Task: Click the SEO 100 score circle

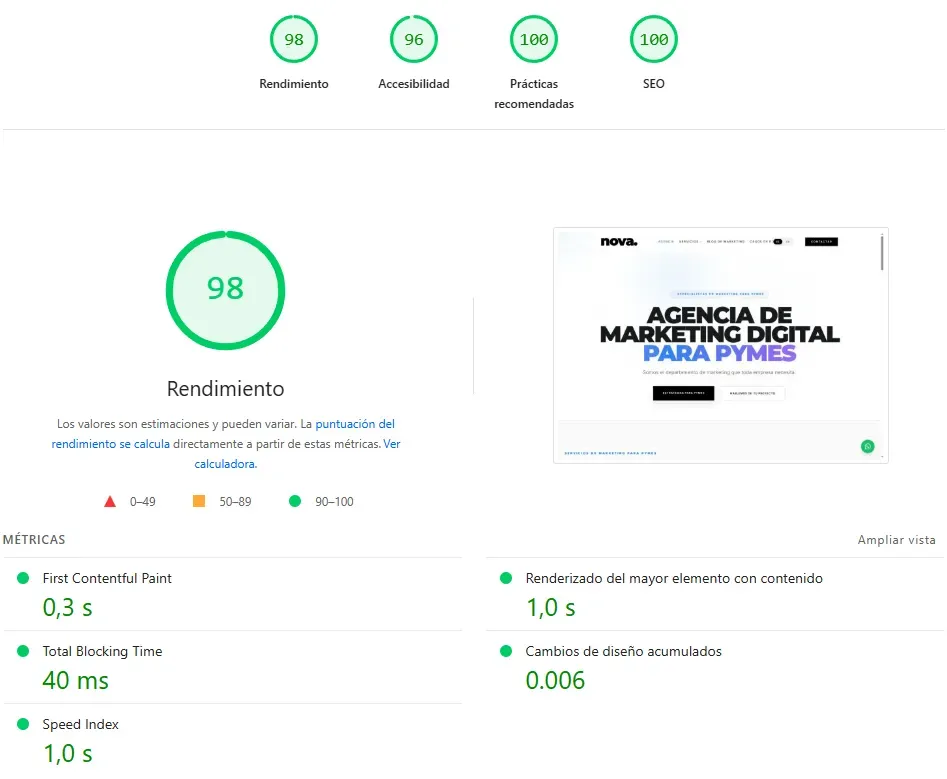Action: pos(653,39)
